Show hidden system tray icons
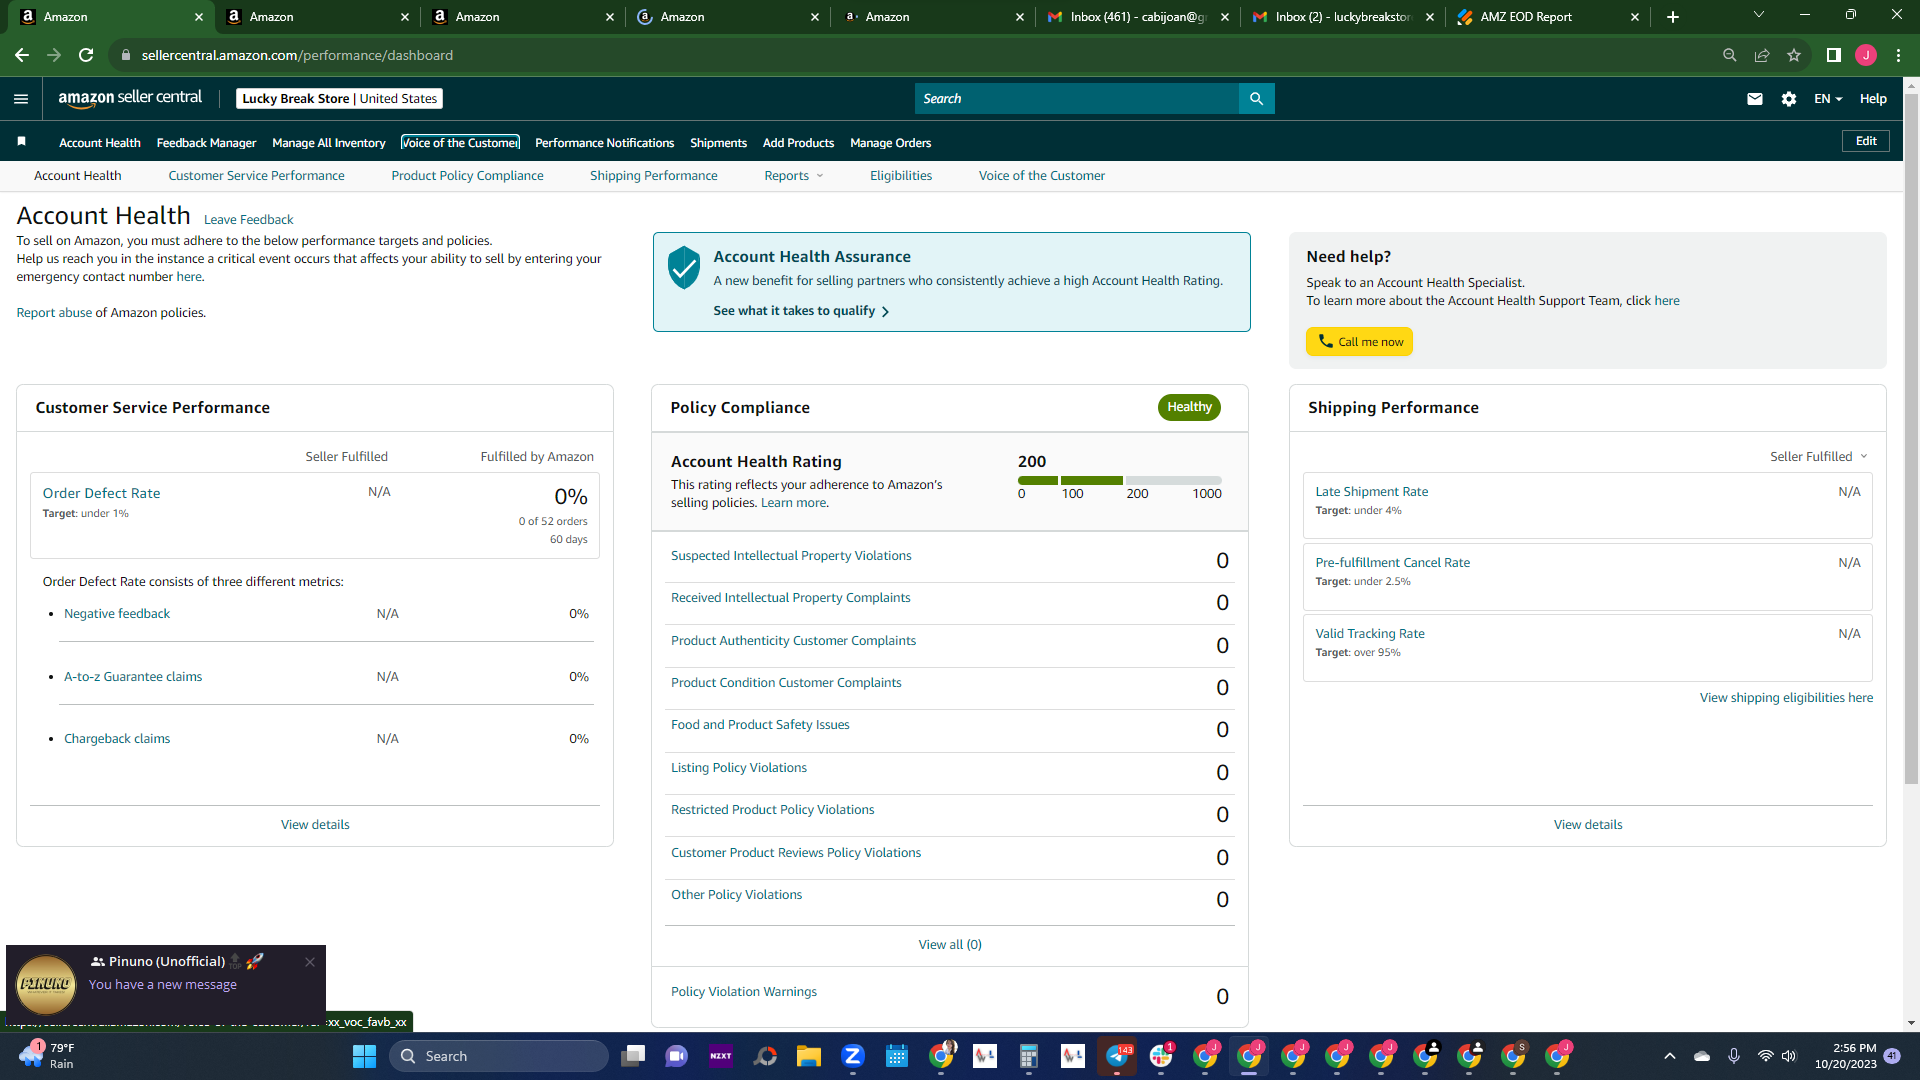1920x1080 pixels. (x=1669, y=1056)
